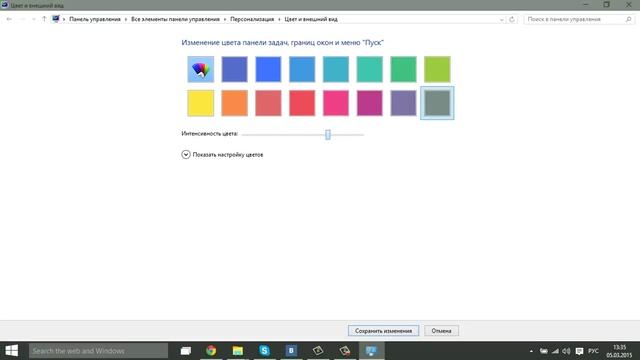
Task: Select the orange color swatch
Action: click(x=234, y=103)
